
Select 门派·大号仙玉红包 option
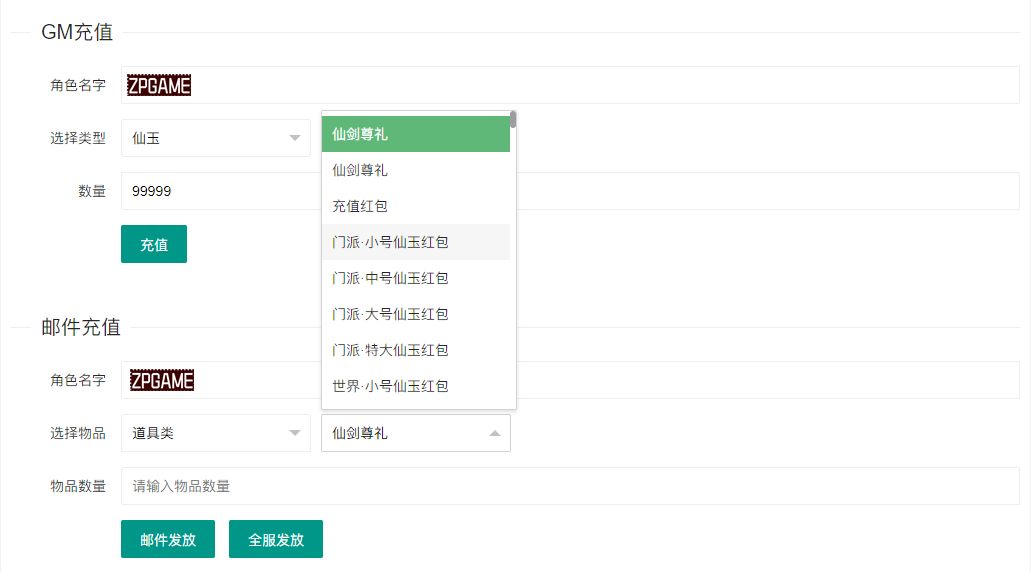point(415,314)
